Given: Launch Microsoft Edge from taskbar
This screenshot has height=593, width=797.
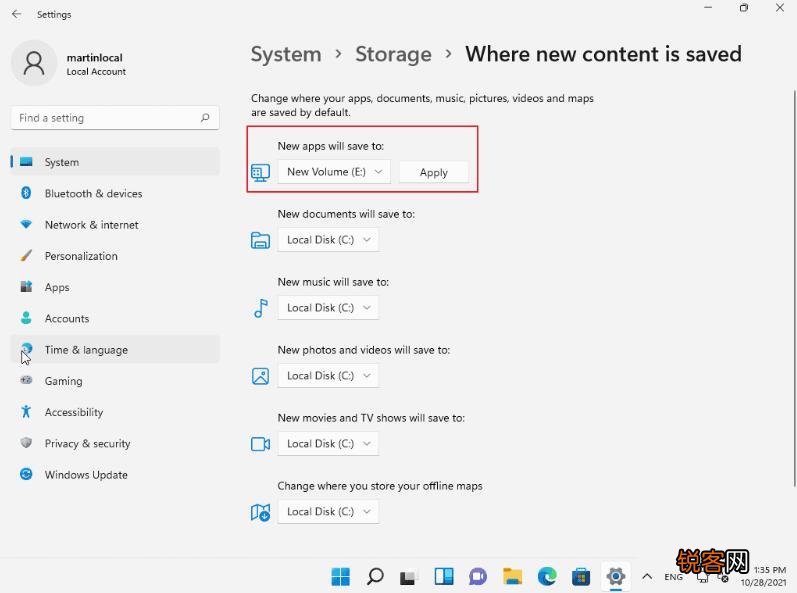Looking at the screenshot, I should coord(547,576).
